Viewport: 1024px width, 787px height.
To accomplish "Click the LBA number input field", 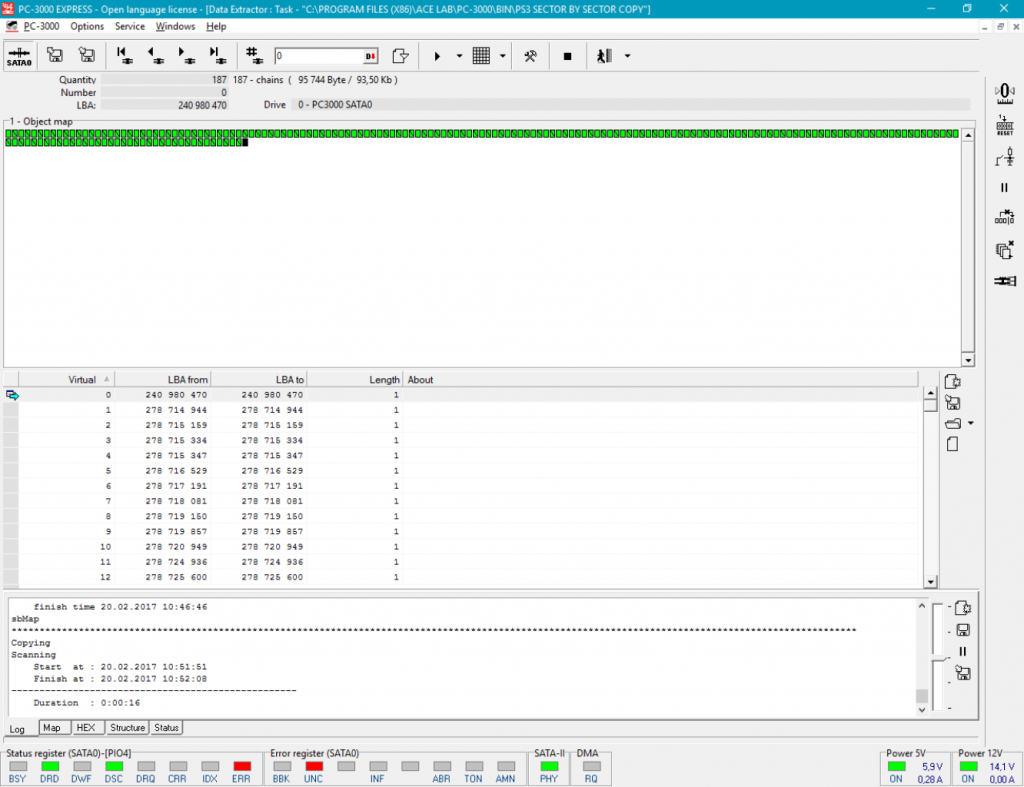I will click(x=318, y=56).
